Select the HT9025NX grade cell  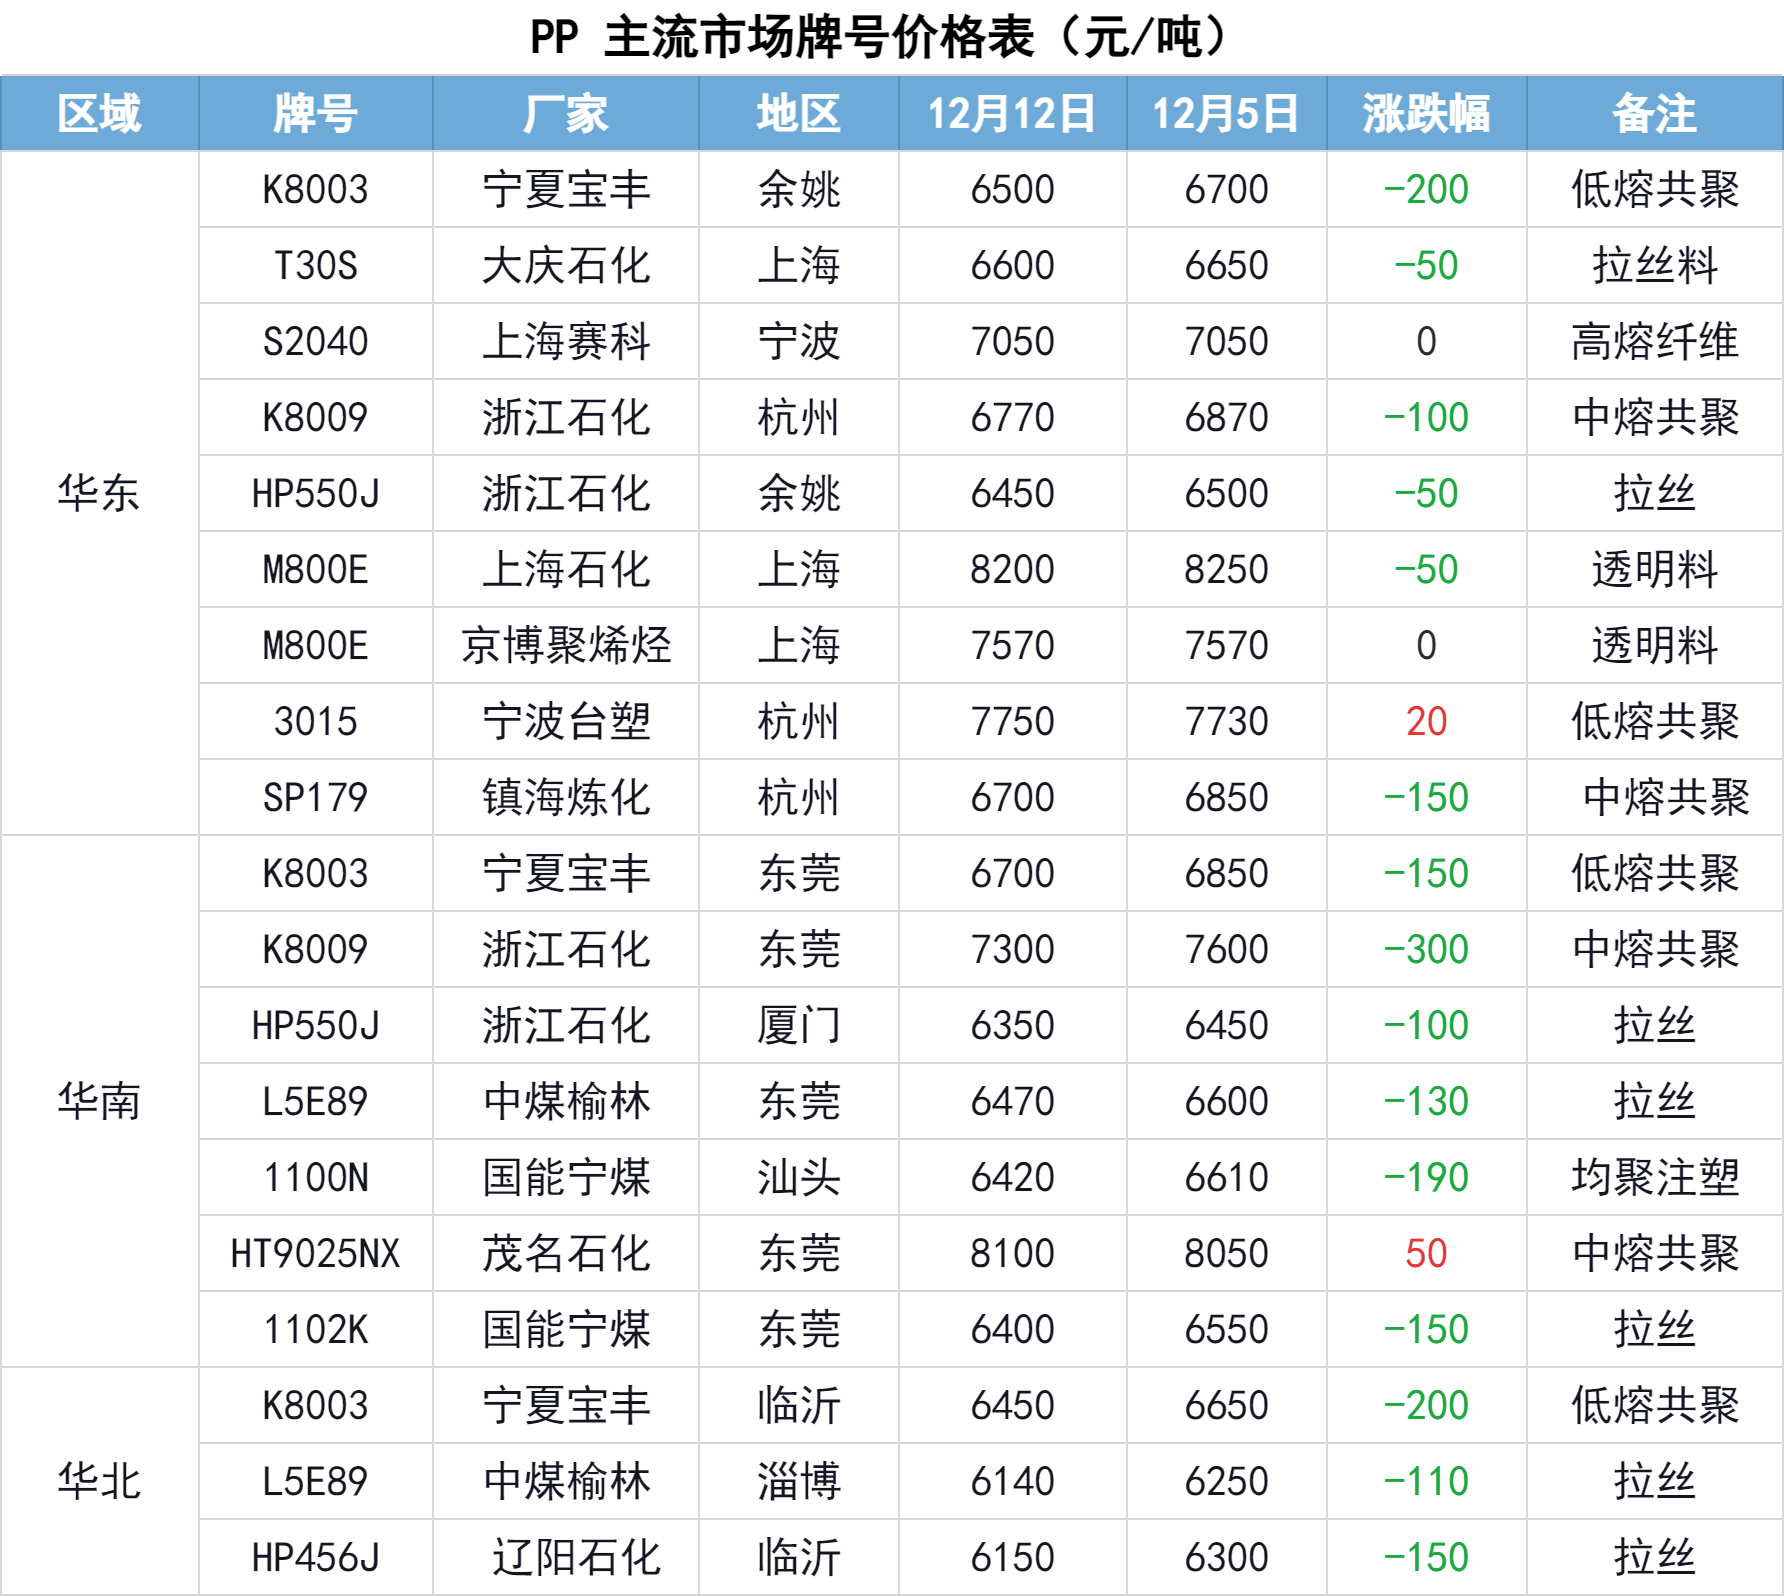pos(315,1253)
